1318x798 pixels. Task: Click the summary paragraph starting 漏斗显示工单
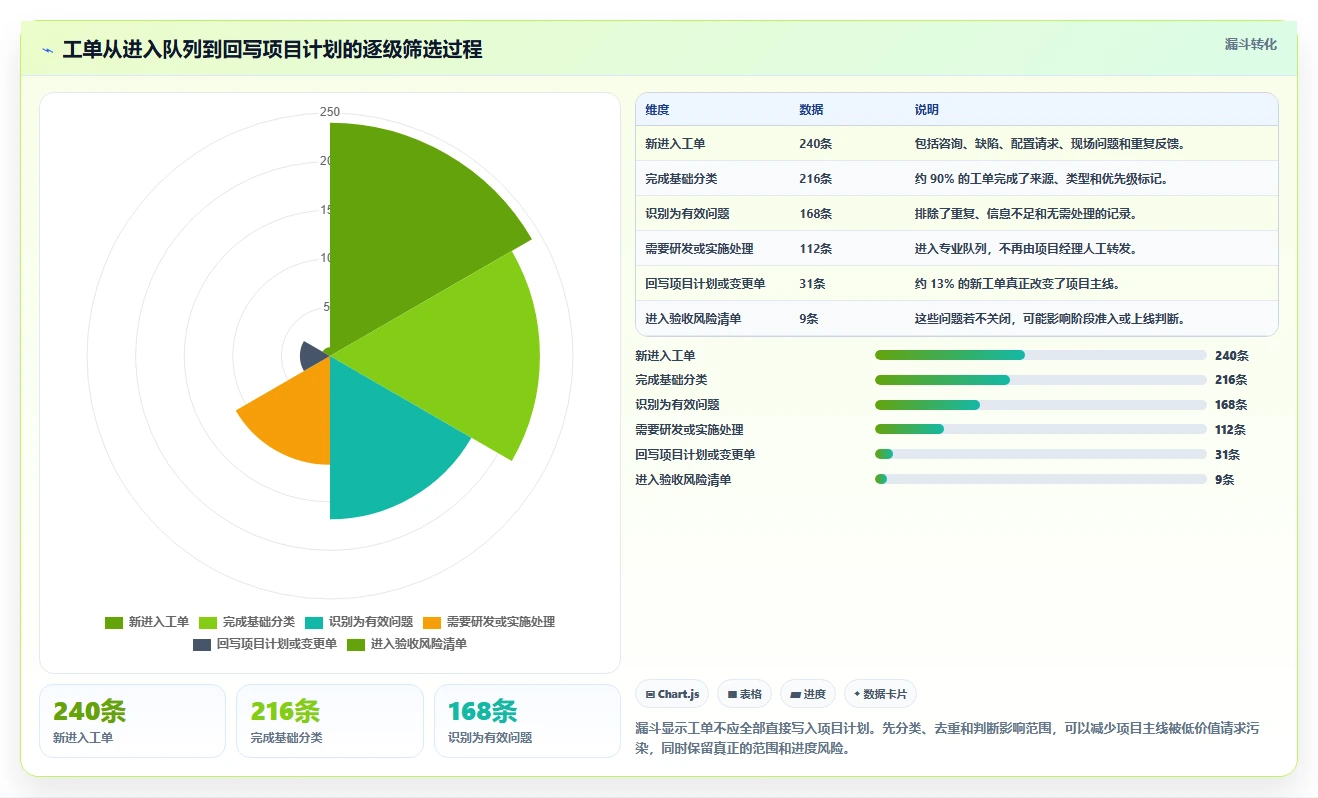point(948,738)
